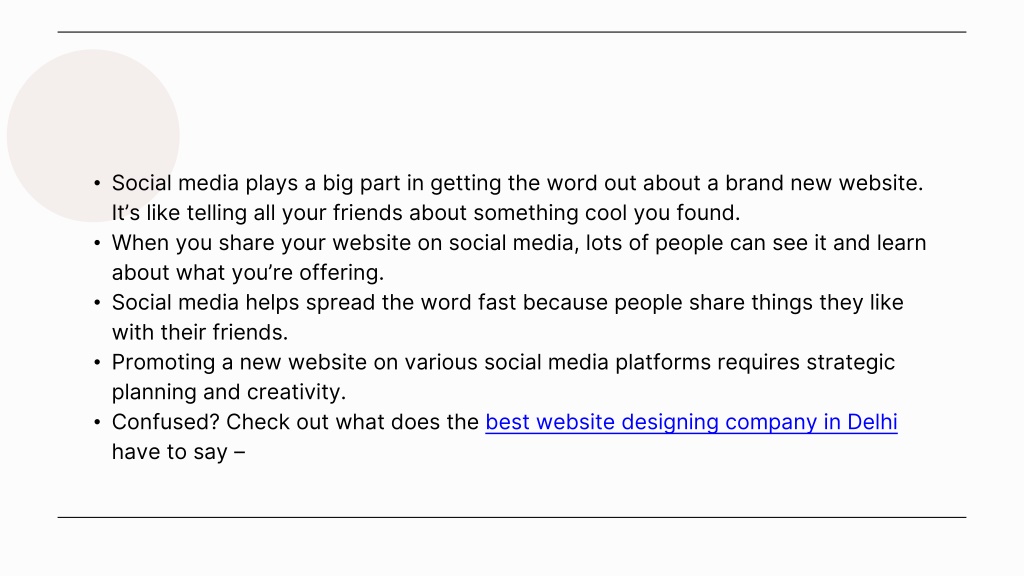Click the bullet dot before 'Social media plays'
The width and height of the screenshot is (1024, 576).
click(x=97, y=183)
